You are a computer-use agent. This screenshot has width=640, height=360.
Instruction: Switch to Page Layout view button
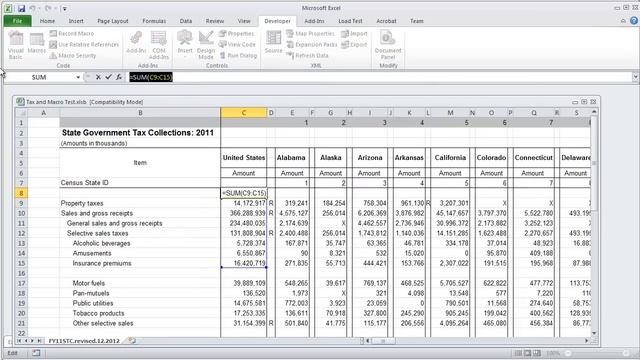coord(528,353)
